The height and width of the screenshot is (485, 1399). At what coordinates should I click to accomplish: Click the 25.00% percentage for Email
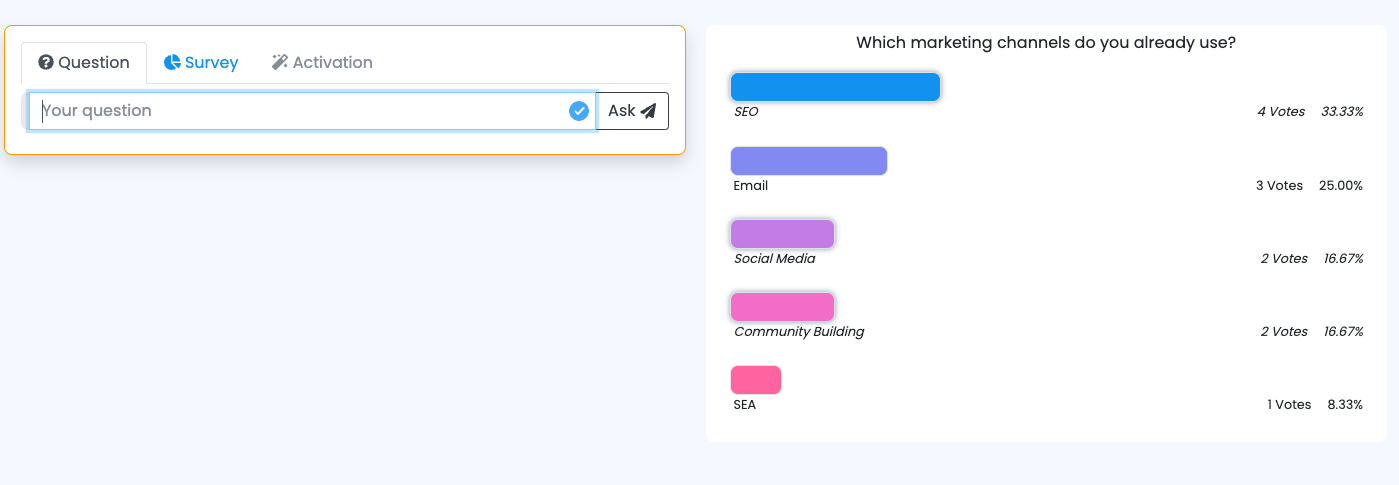1341,185
